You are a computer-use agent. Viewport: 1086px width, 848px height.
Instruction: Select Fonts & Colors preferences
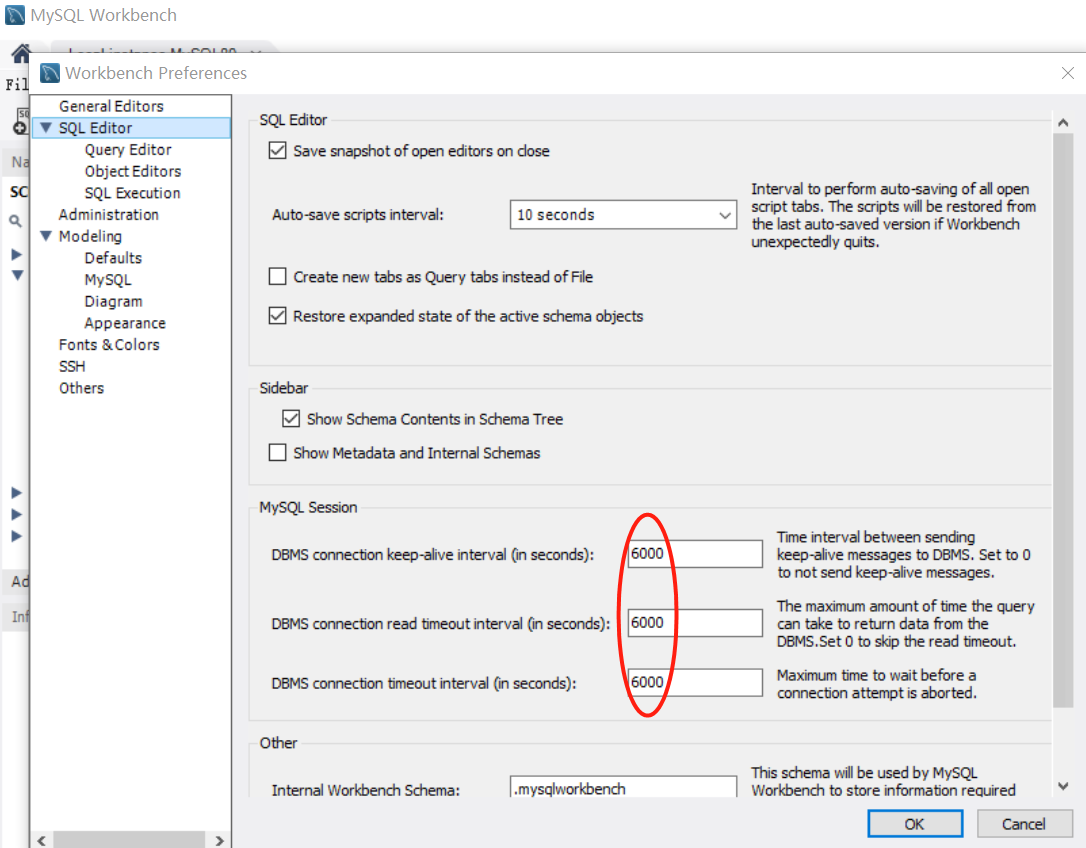(109, 344)
